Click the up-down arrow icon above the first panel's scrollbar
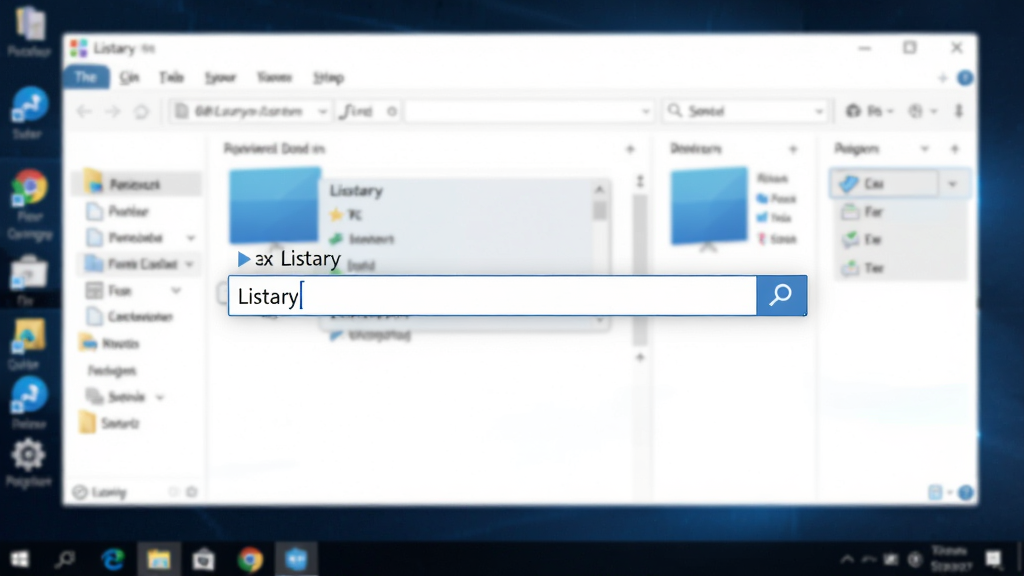The width and height of the screenshot is (1024, 576). pyautogui.click(x=640, y=181)
